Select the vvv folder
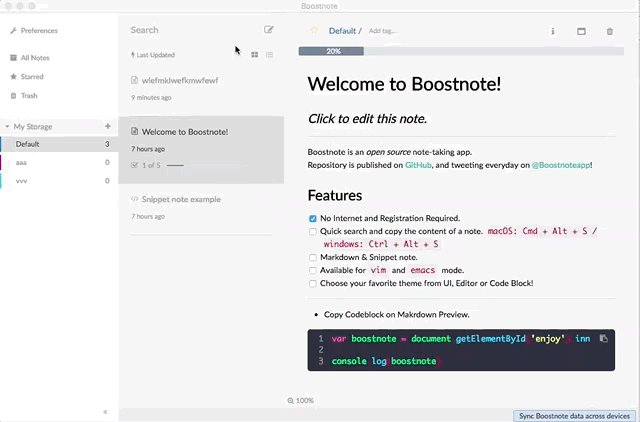640x422 pixels. coord(60,181)
